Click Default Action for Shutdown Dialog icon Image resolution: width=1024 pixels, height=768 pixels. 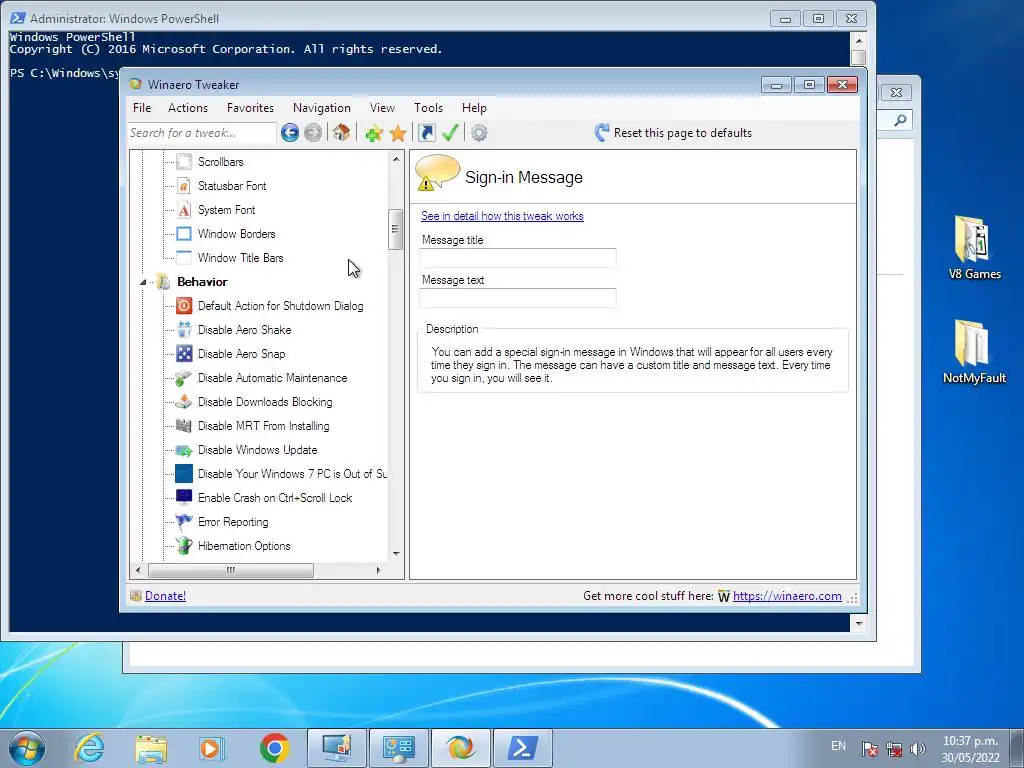click(184, 306)
